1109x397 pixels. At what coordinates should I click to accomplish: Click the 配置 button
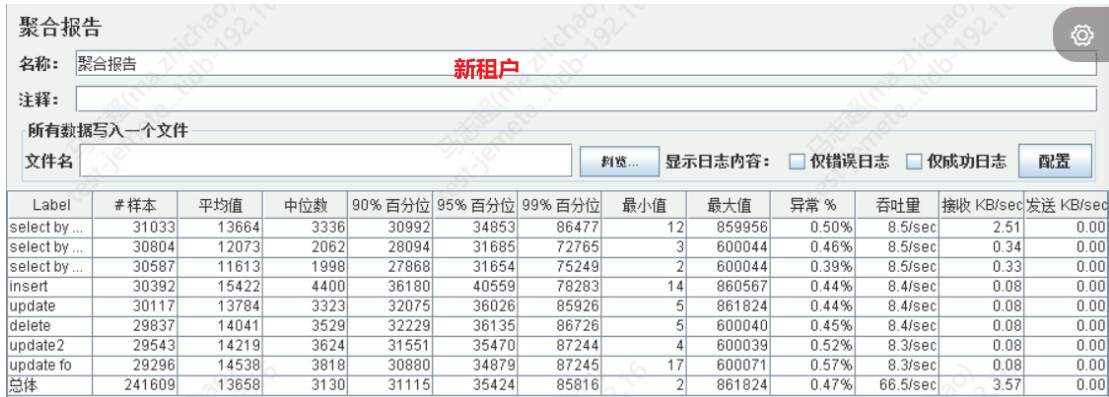click(x=1055, y=161)
